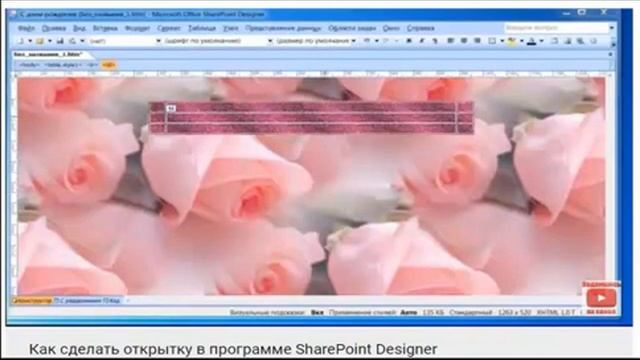Click the Open folder icon
Image resolution: width=640 pixels, height=360 pixels.
pos(40,41)
